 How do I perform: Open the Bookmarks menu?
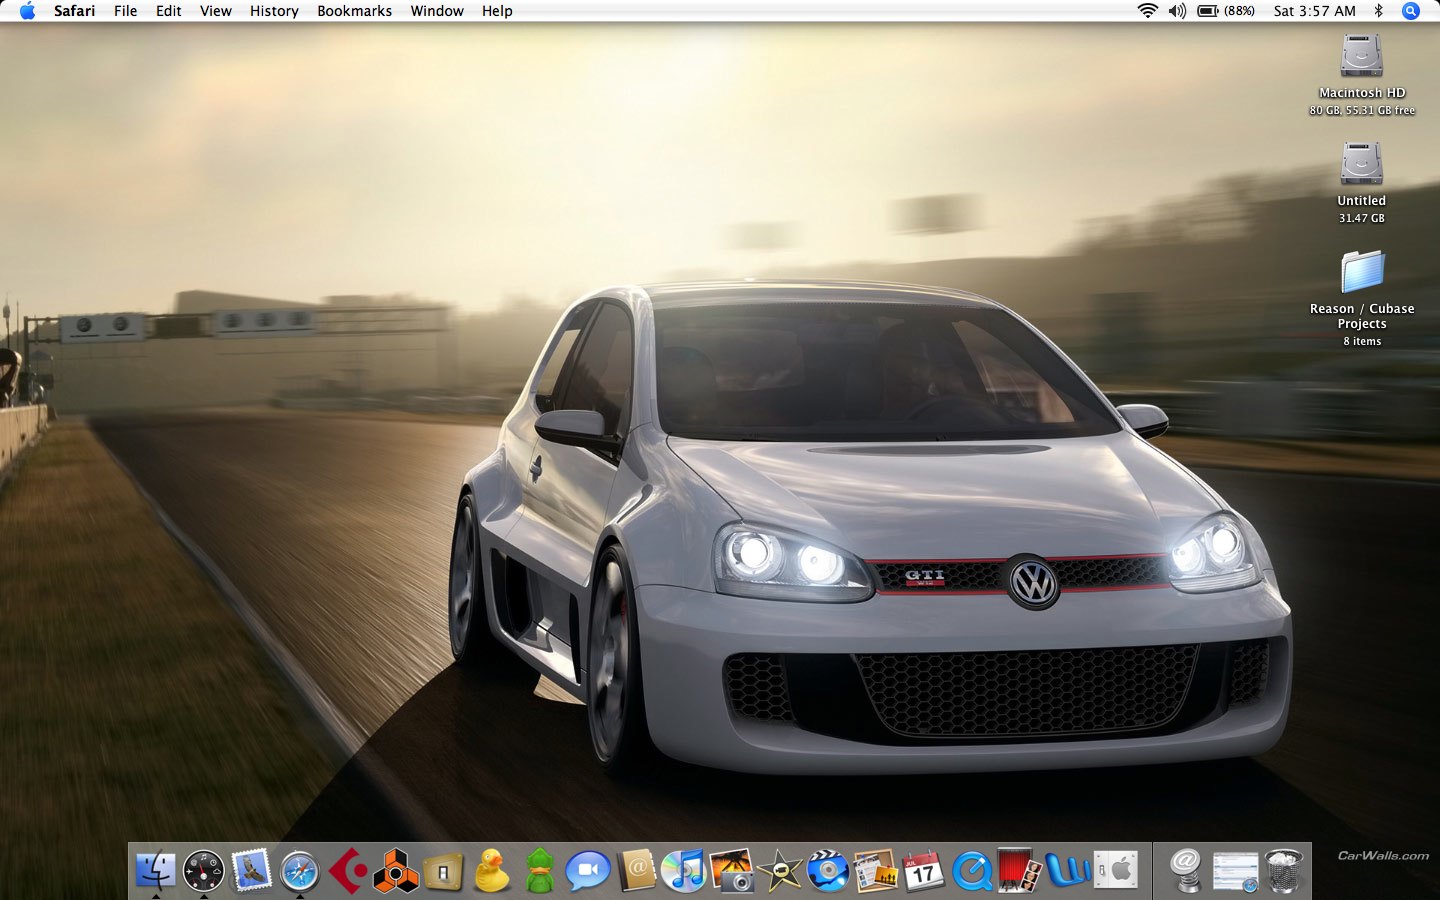click(354, 11)
